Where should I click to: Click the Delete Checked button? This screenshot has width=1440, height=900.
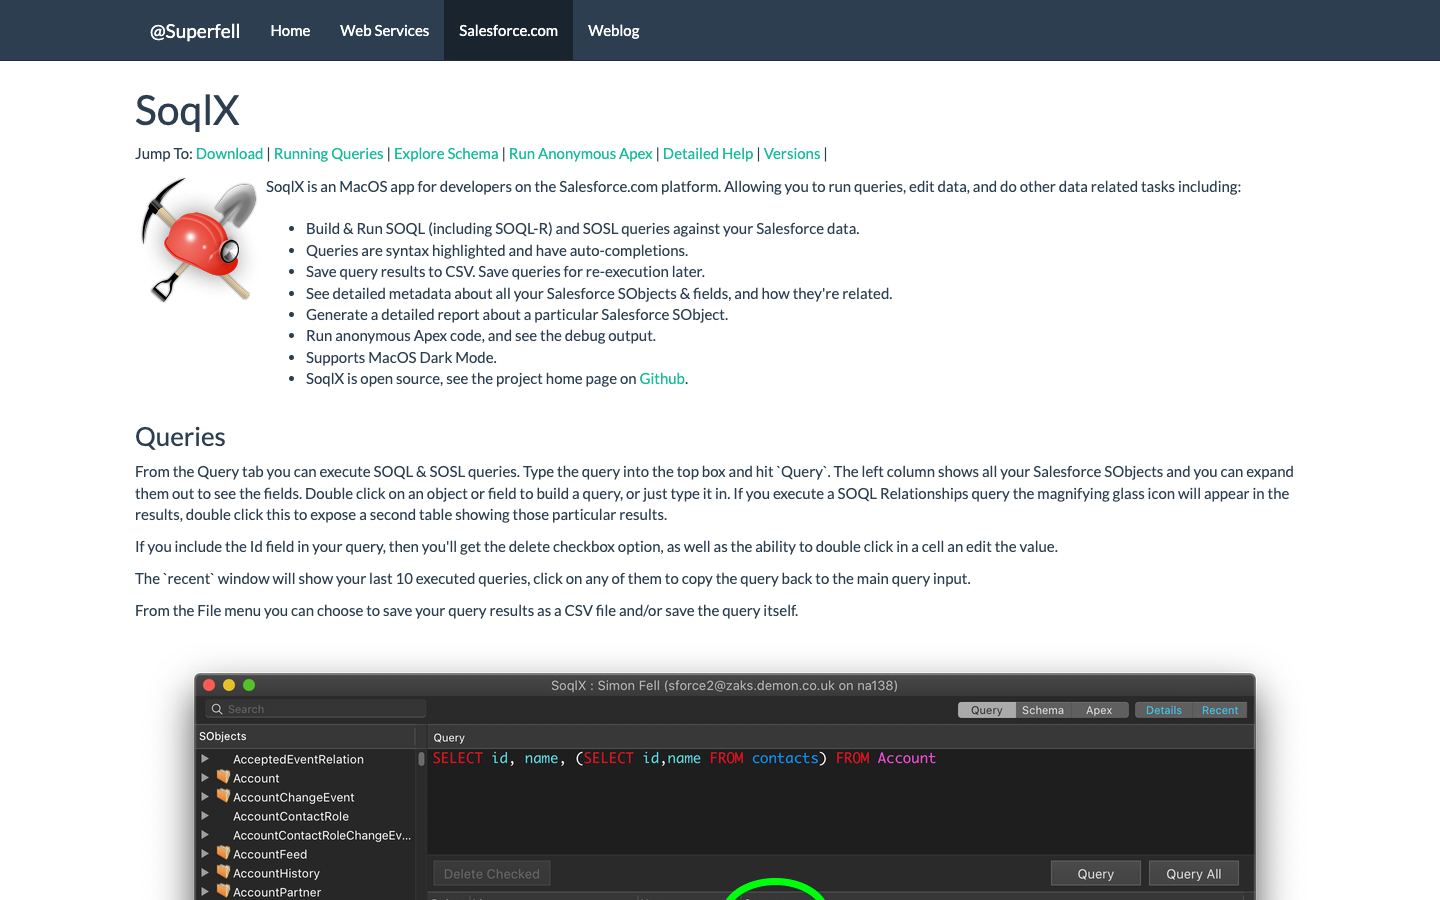coord(491,873)
